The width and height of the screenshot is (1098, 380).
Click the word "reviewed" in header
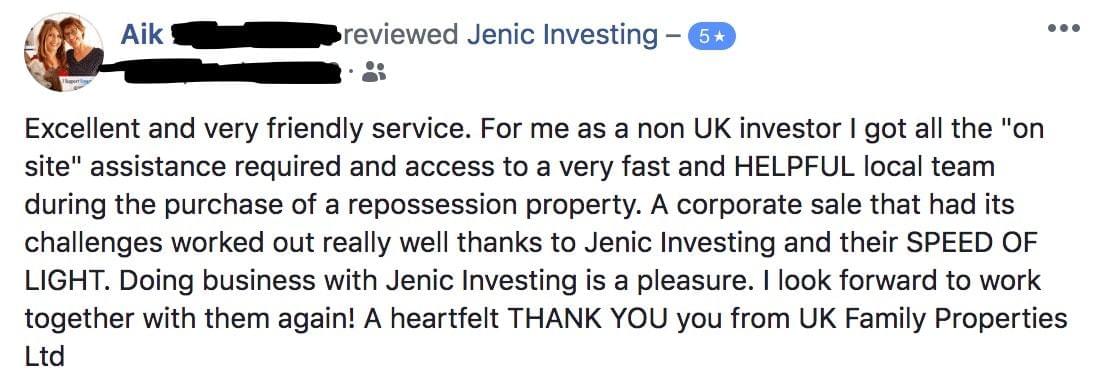click(401, 34)
